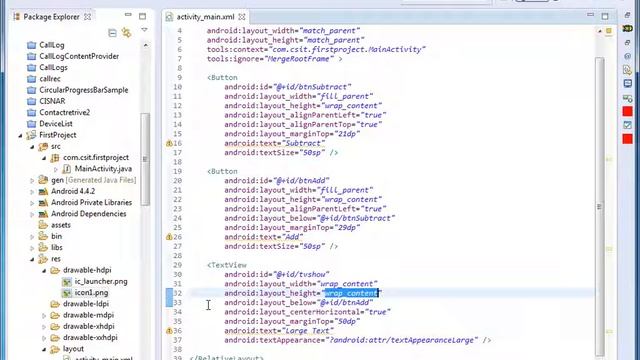
Task: Open the Console monitor icon in right trim
Action: point(627,84)
